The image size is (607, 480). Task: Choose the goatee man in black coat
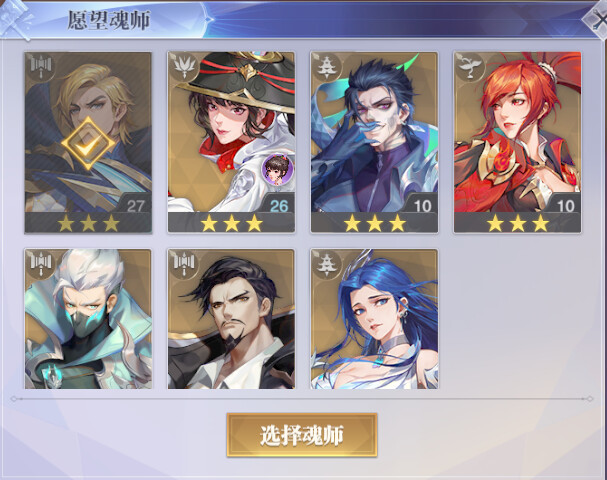coord(231,319)
